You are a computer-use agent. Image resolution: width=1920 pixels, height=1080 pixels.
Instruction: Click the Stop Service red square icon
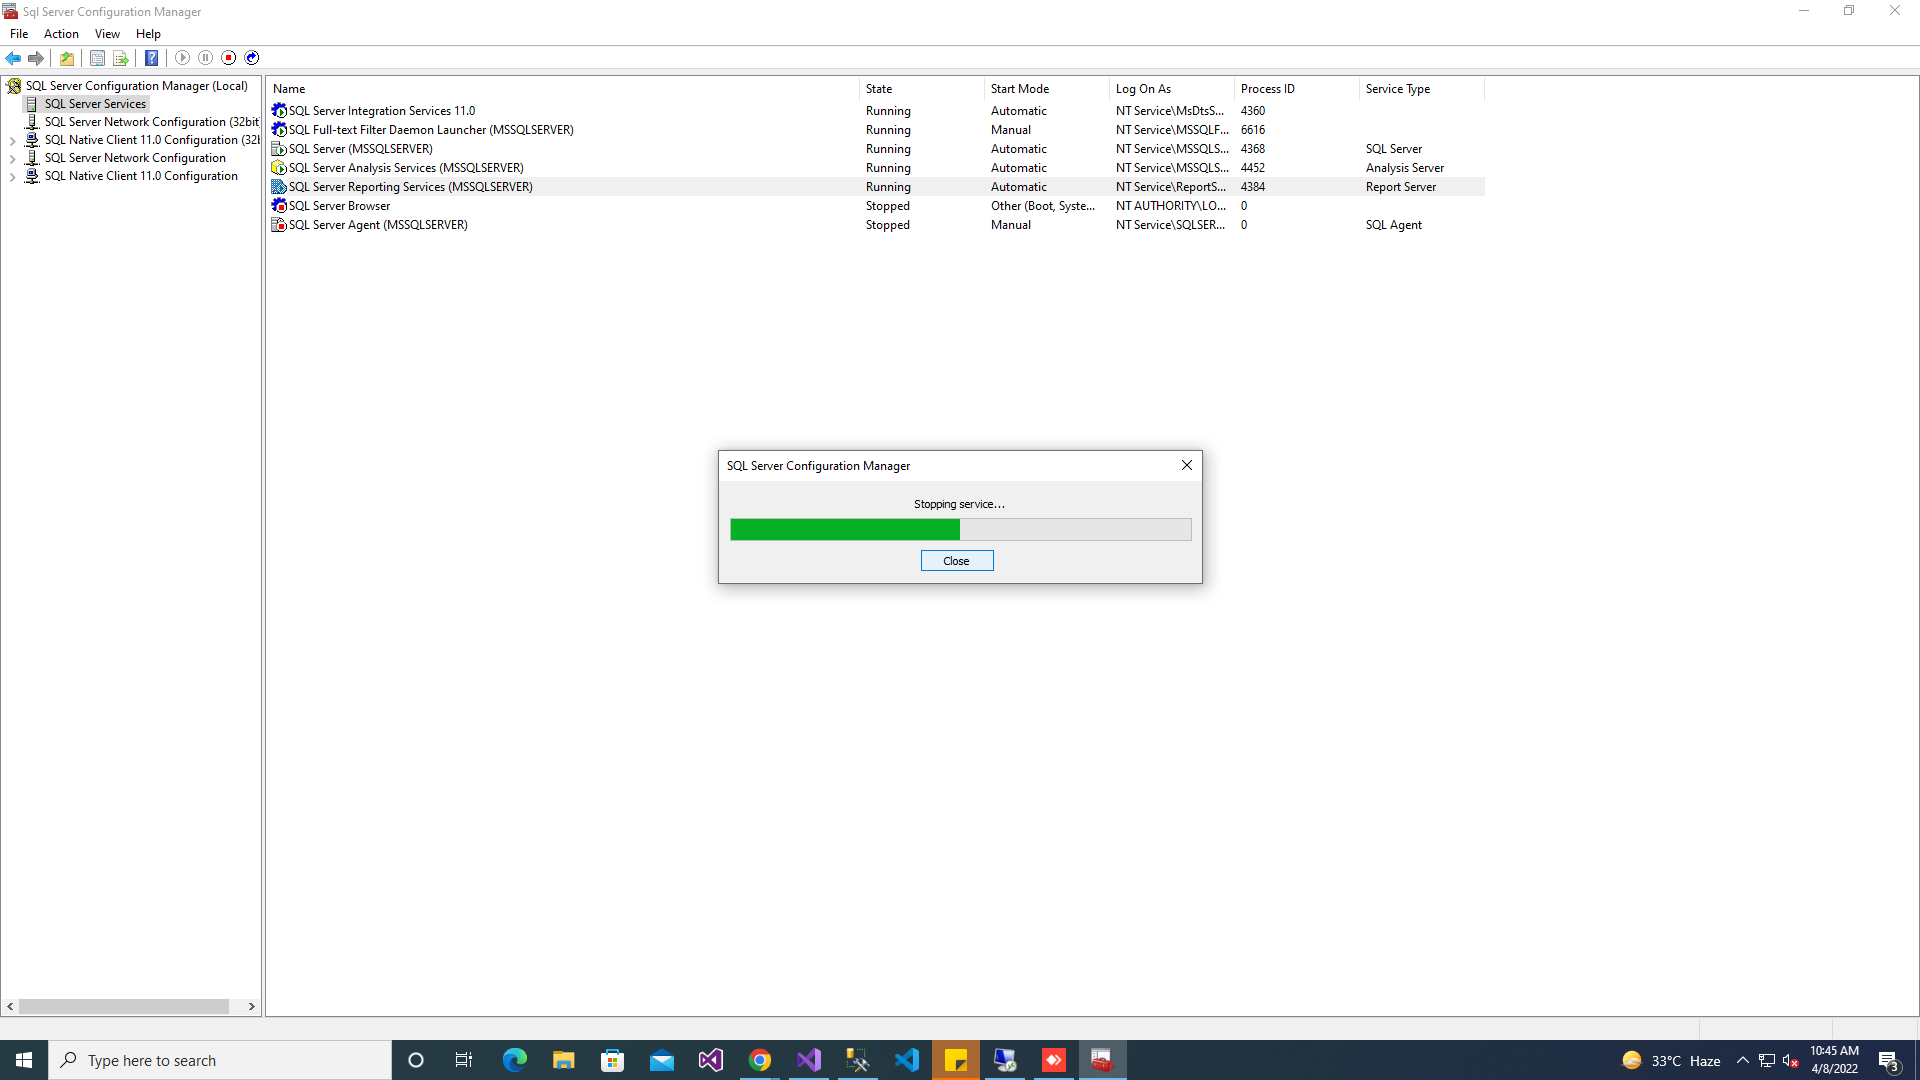click(229, 58)
